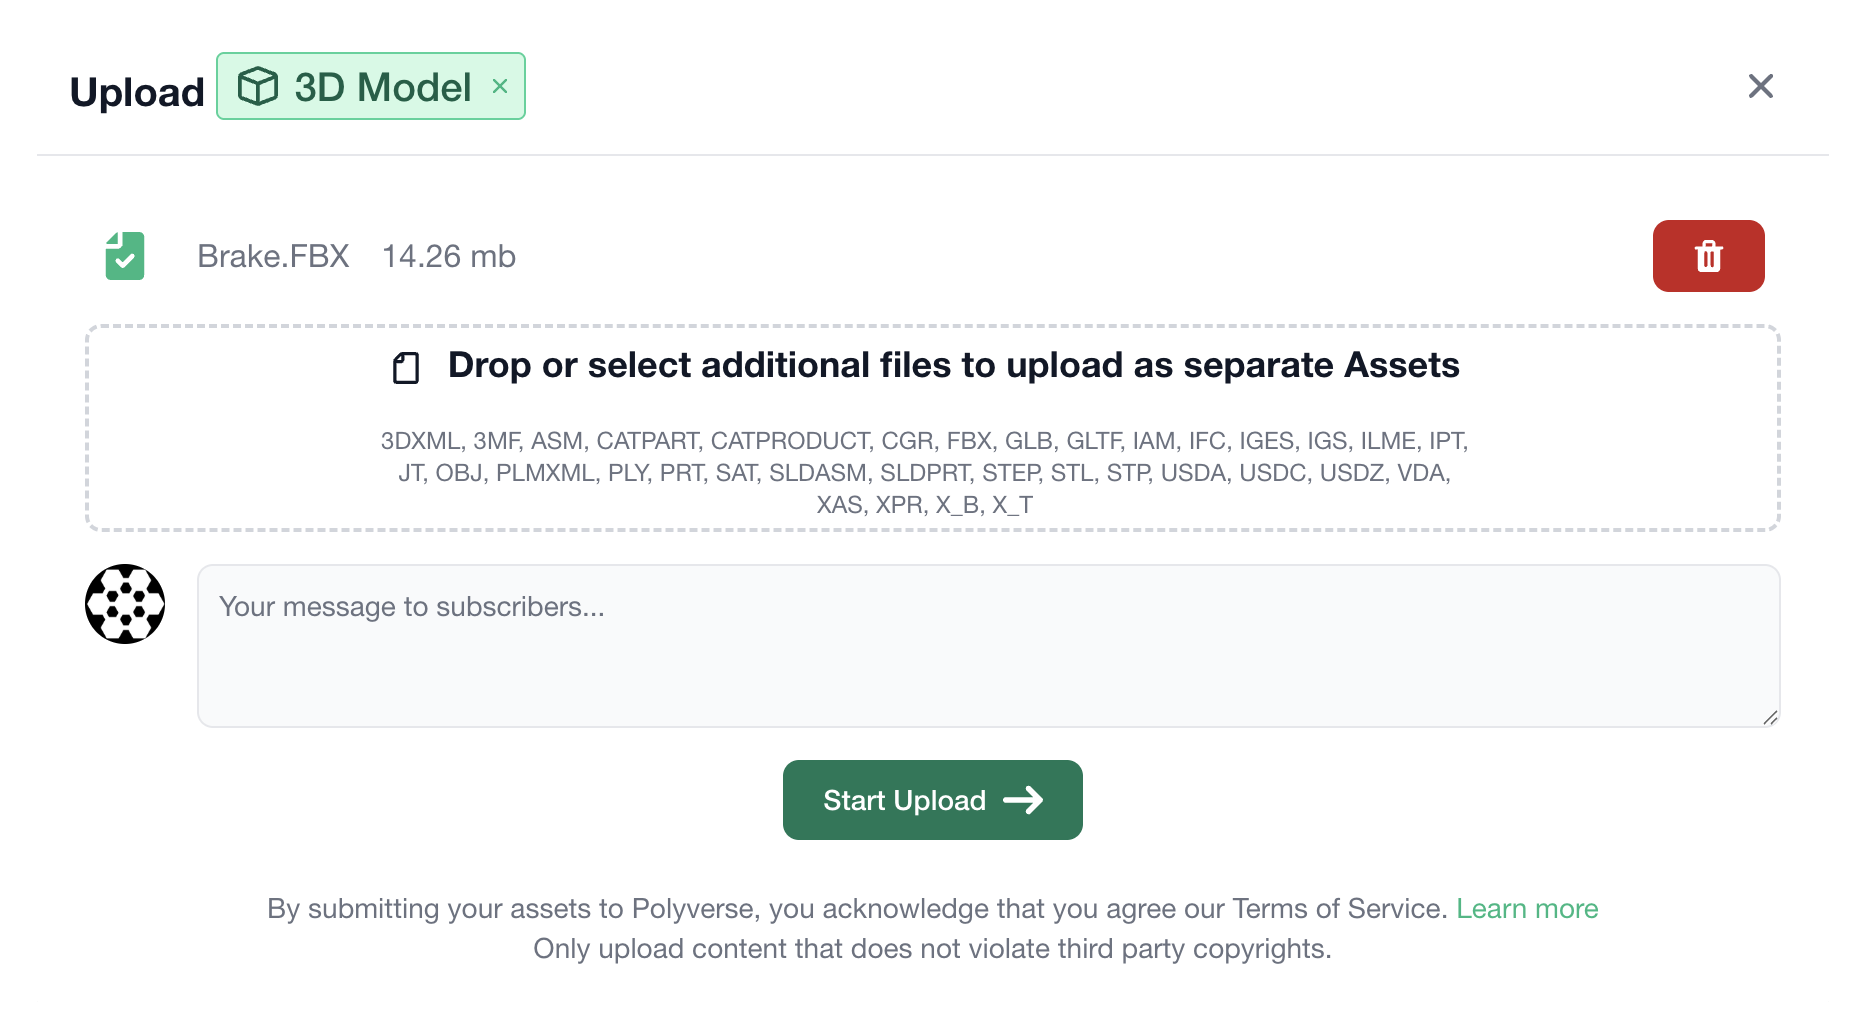Click the textarea resize handle

(1770, 718)
